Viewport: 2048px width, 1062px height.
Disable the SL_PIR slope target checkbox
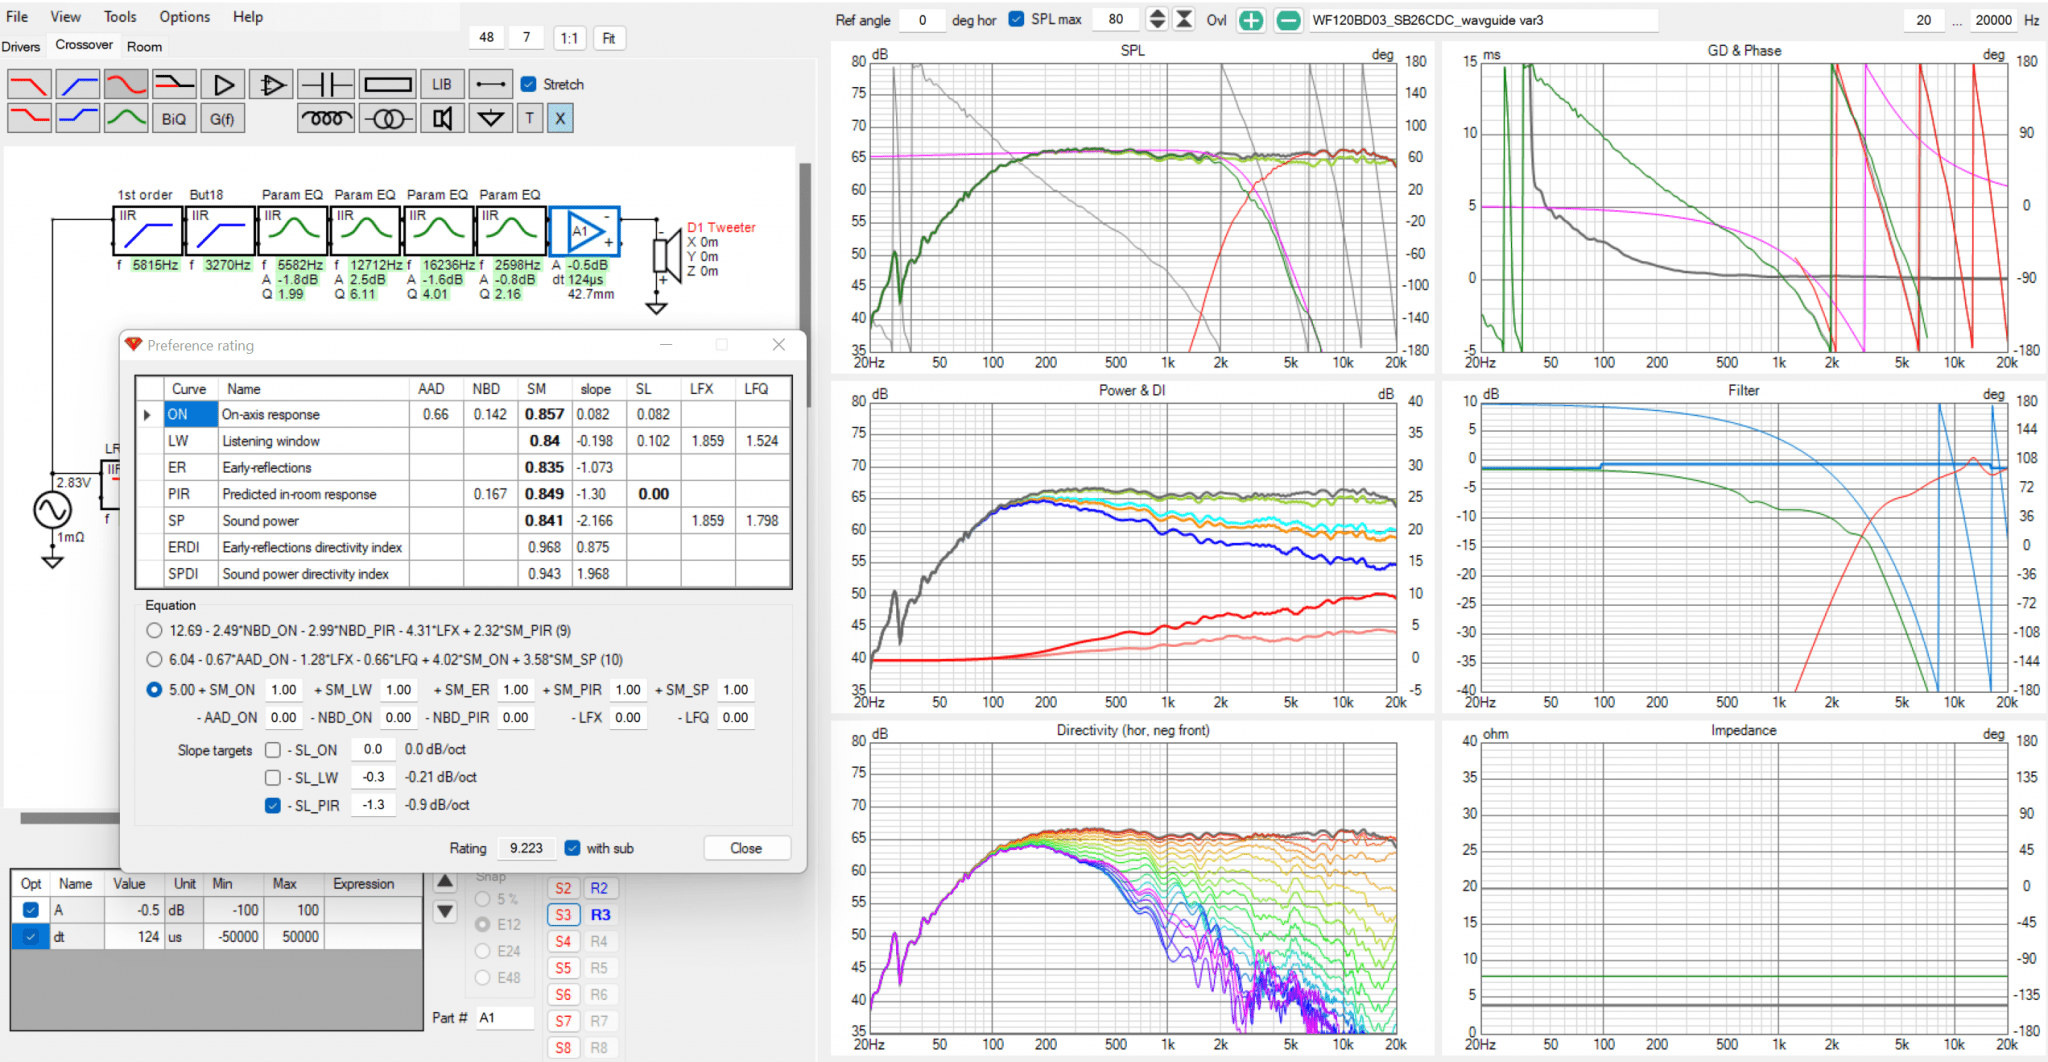[x=273, y=806]
